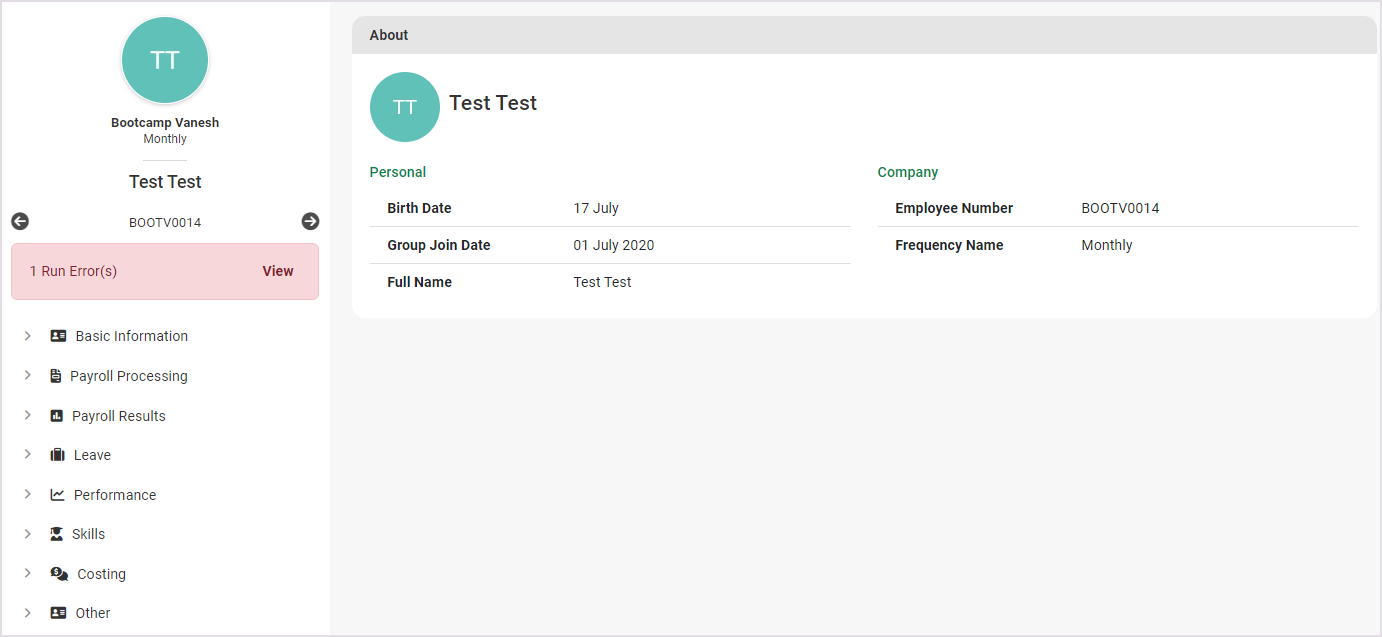Screen dimensions: 1382x637
Task: Open the Costing menu label
Action: [x=102, y=574]
